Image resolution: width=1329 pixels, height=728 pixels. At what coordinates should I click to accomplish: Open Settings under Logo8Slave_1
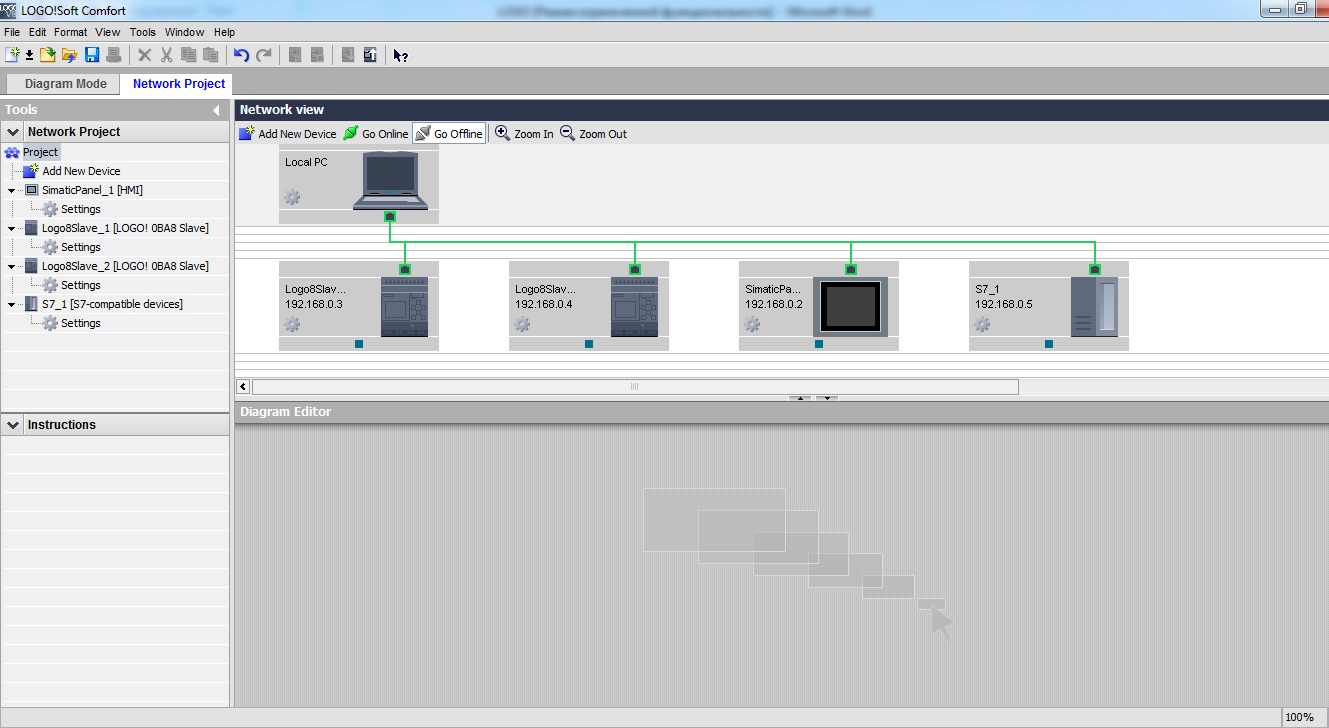pyautogui.click(x=80, y=247)
